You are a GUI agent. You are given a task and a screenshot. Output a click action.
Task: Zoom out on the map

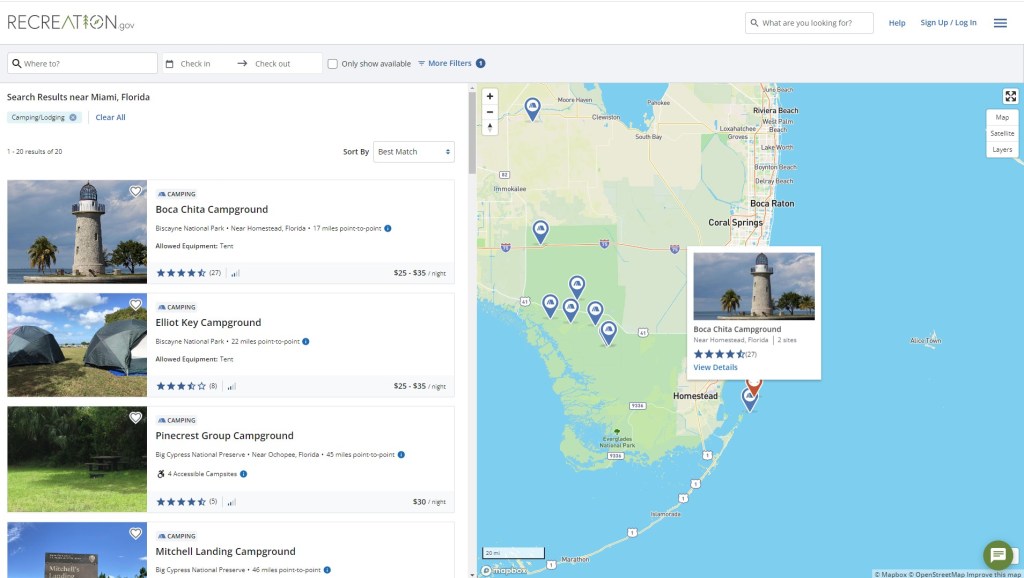pyautogui.click(x=490, y=112)
